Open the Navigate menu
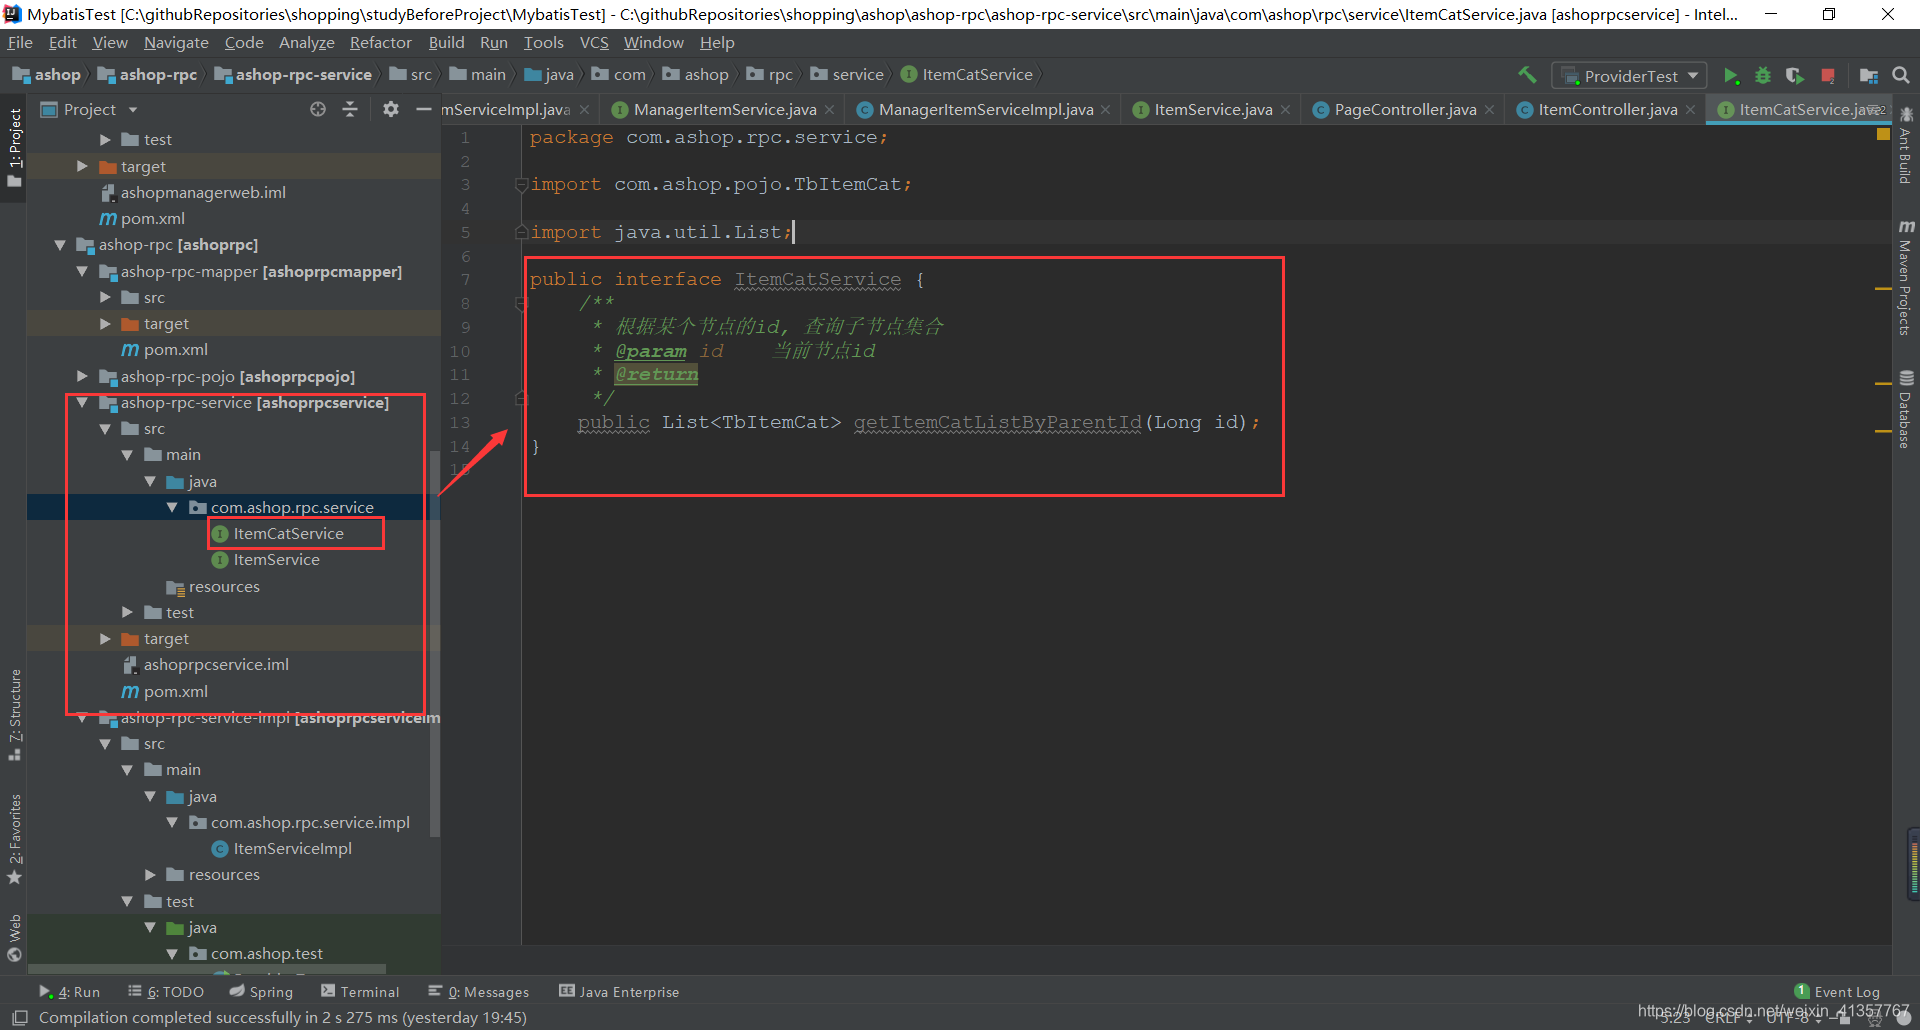The height and width of the screenshot is (1030, 1920). click(x=176, y=43)
